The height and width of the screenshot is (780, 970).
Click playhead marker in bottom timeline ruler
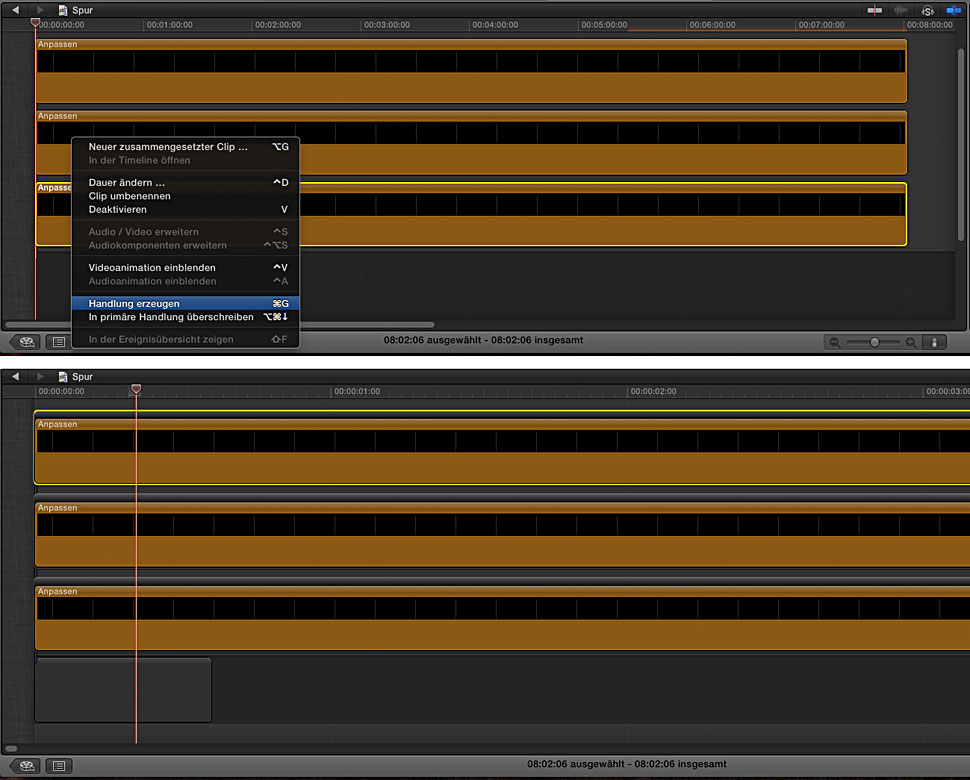click(136, 389)
